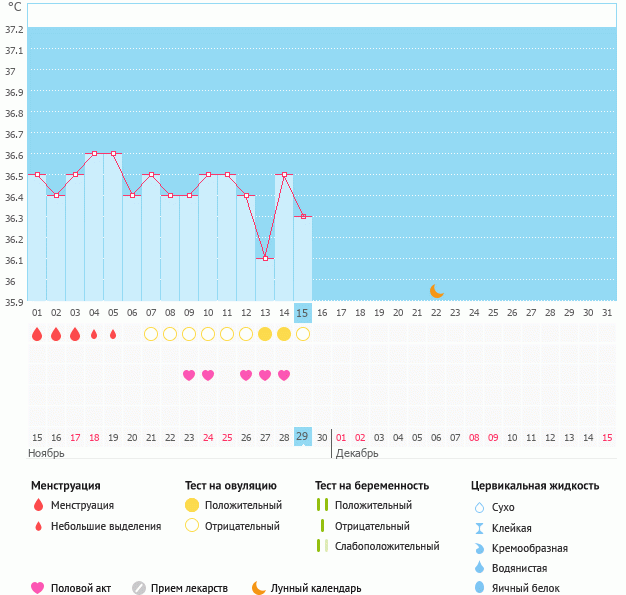This screenshot has height=595, width=626.
Task: Click the menstruation drop on cycle day 01
Action: tap(37, 334)
